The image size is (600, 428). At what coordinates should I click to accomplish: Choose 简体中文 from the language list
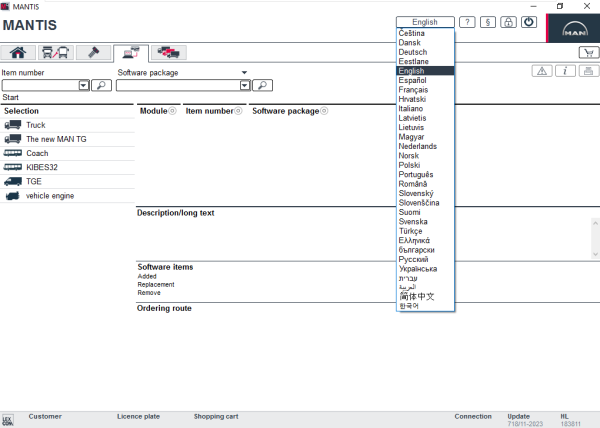point(425,296)
